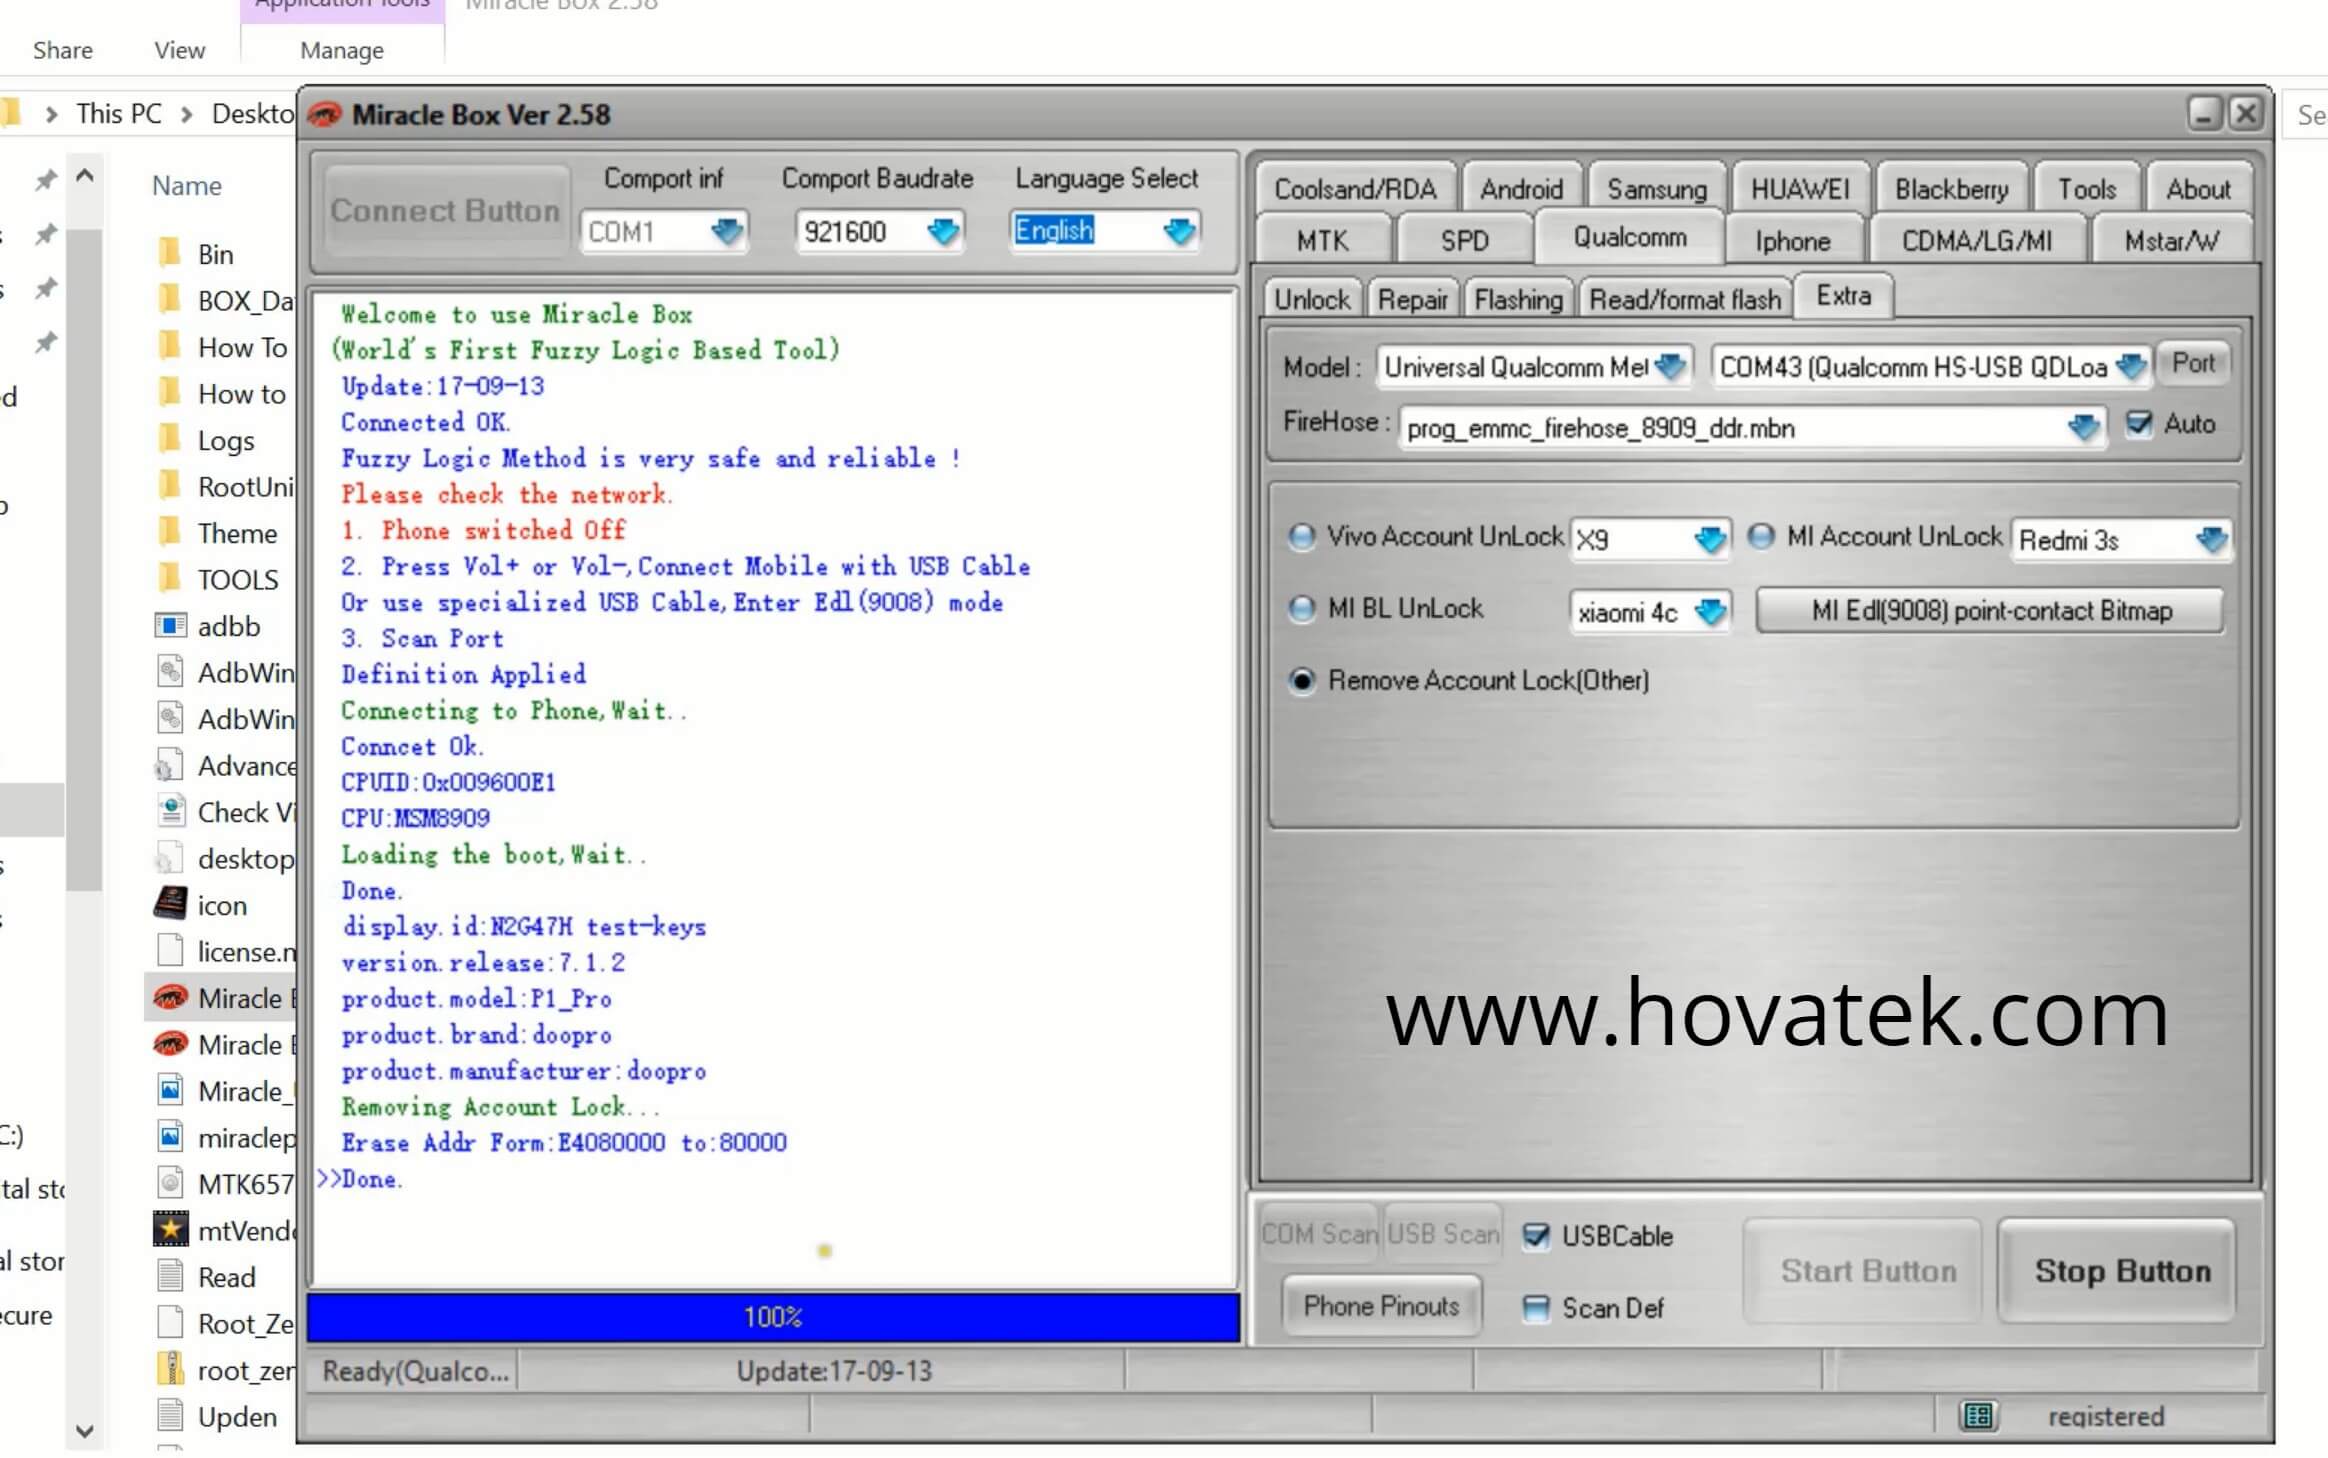
Task: Click the Bin folder icon in Explorer
Action: click(170, 253)
